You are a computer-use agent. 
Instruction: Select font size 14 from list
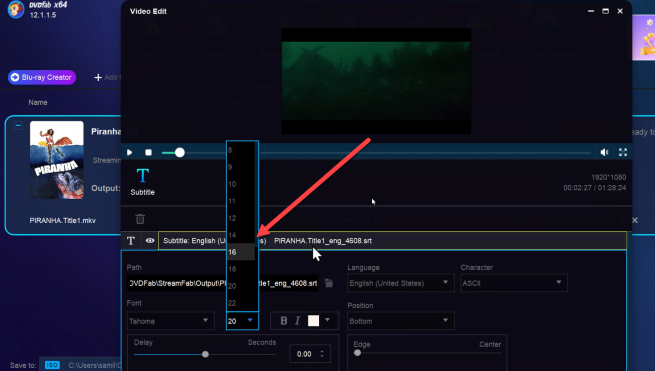click(x=241, y=235)
